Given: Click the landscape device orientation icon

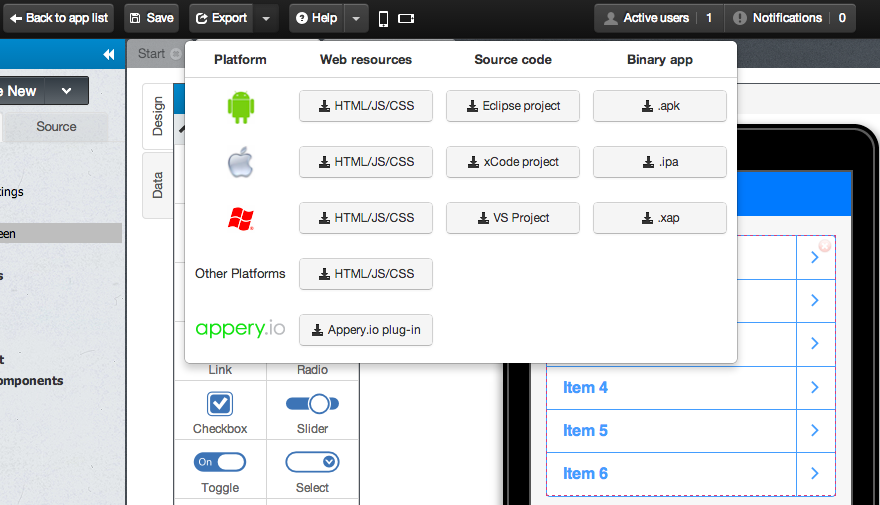Looking at the screenshot, I should point(406,18).
